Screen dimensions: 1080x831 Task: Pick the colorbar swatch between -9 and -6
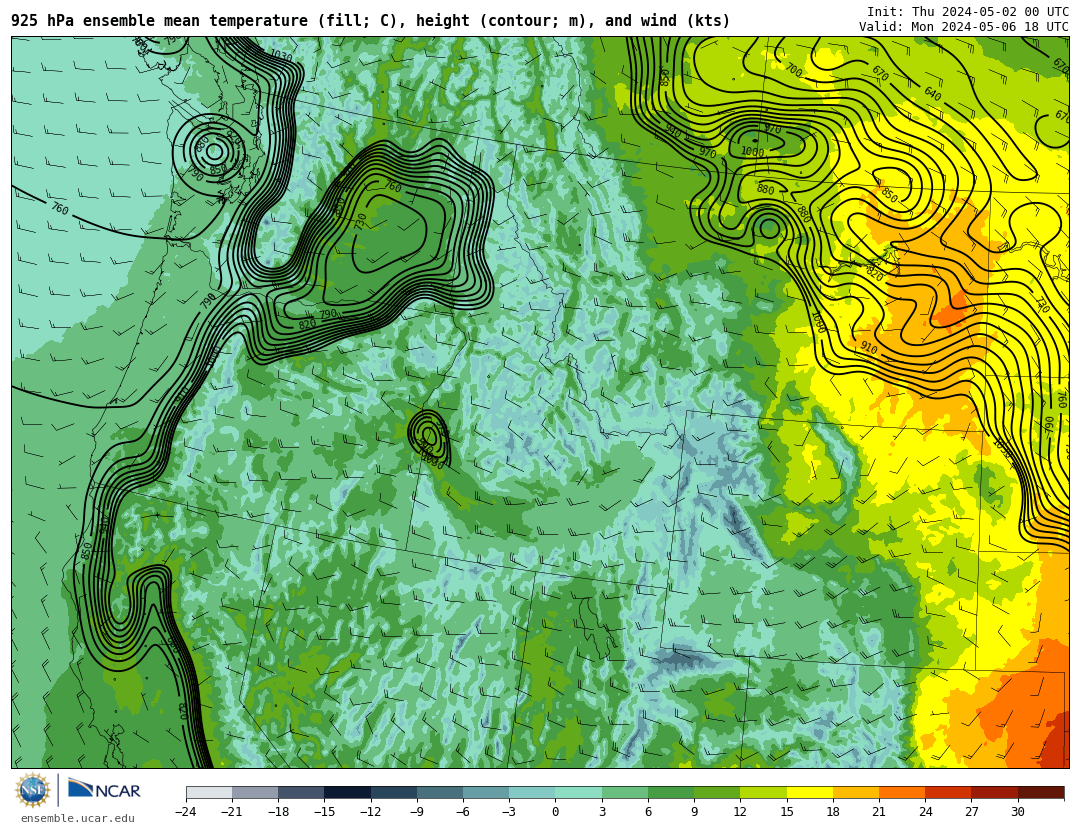[440, 792]
